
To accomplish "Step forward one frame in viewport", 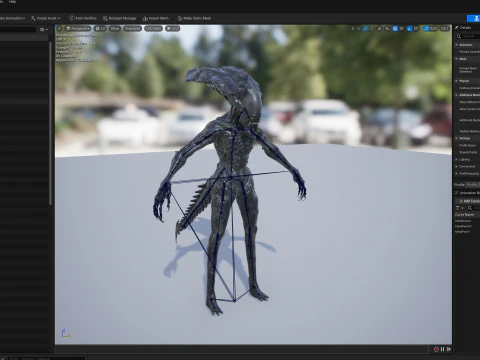I will click(449, 349).
